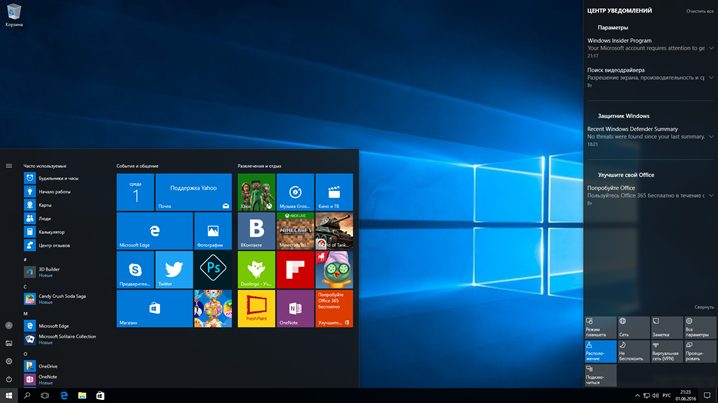Toggle the Сеть quick action
This screenshot has height=403, width=718.
pyautogui.click(x=634, y=327)
